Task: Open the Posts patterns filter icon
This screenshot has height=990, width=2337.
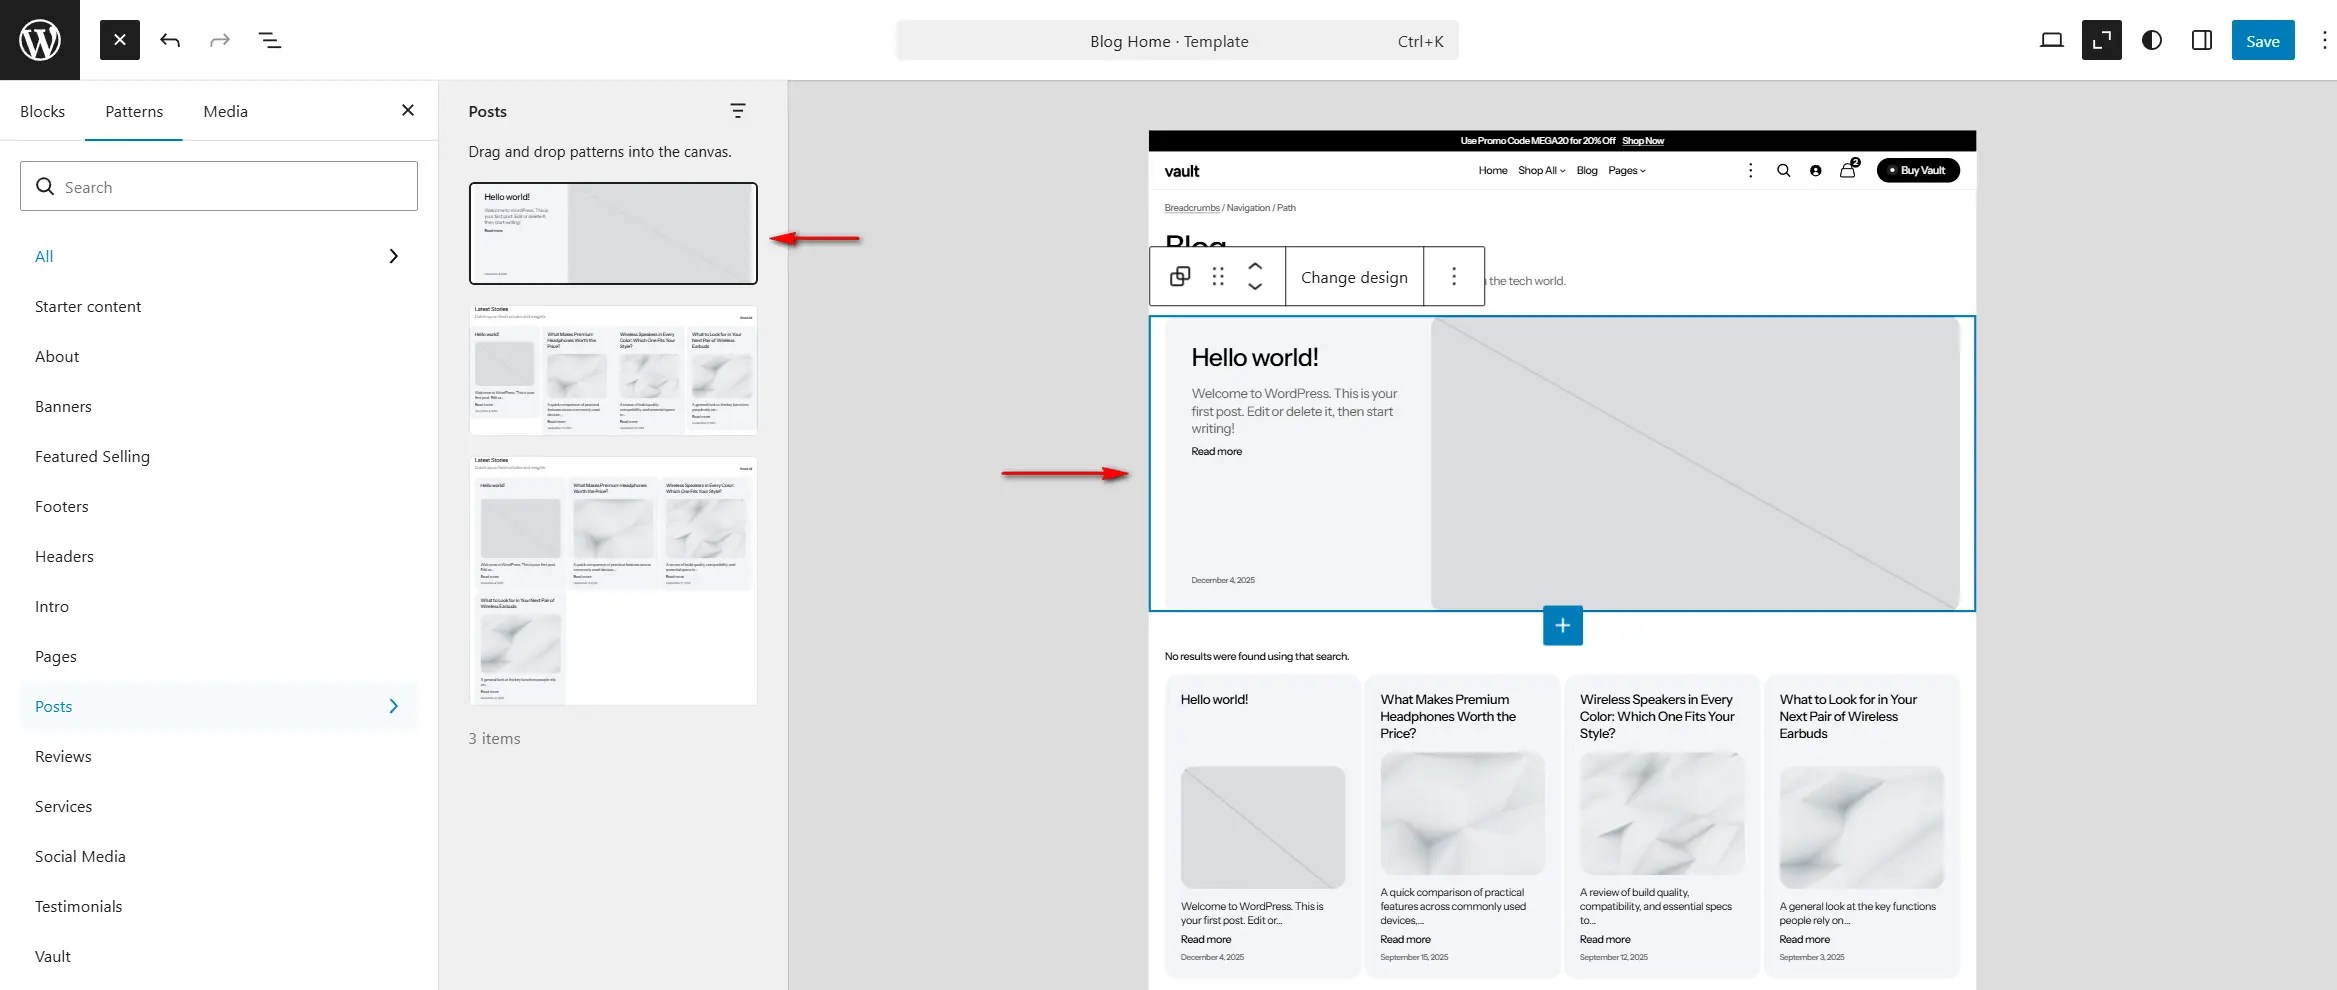Action: point(738,111)
